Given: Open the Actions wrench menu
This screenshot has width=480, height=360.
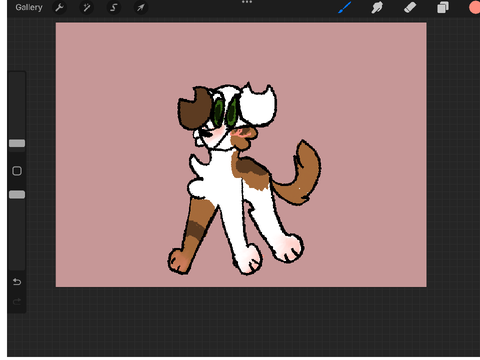Looking at the screenshot, I should click(x=60, y=7).
